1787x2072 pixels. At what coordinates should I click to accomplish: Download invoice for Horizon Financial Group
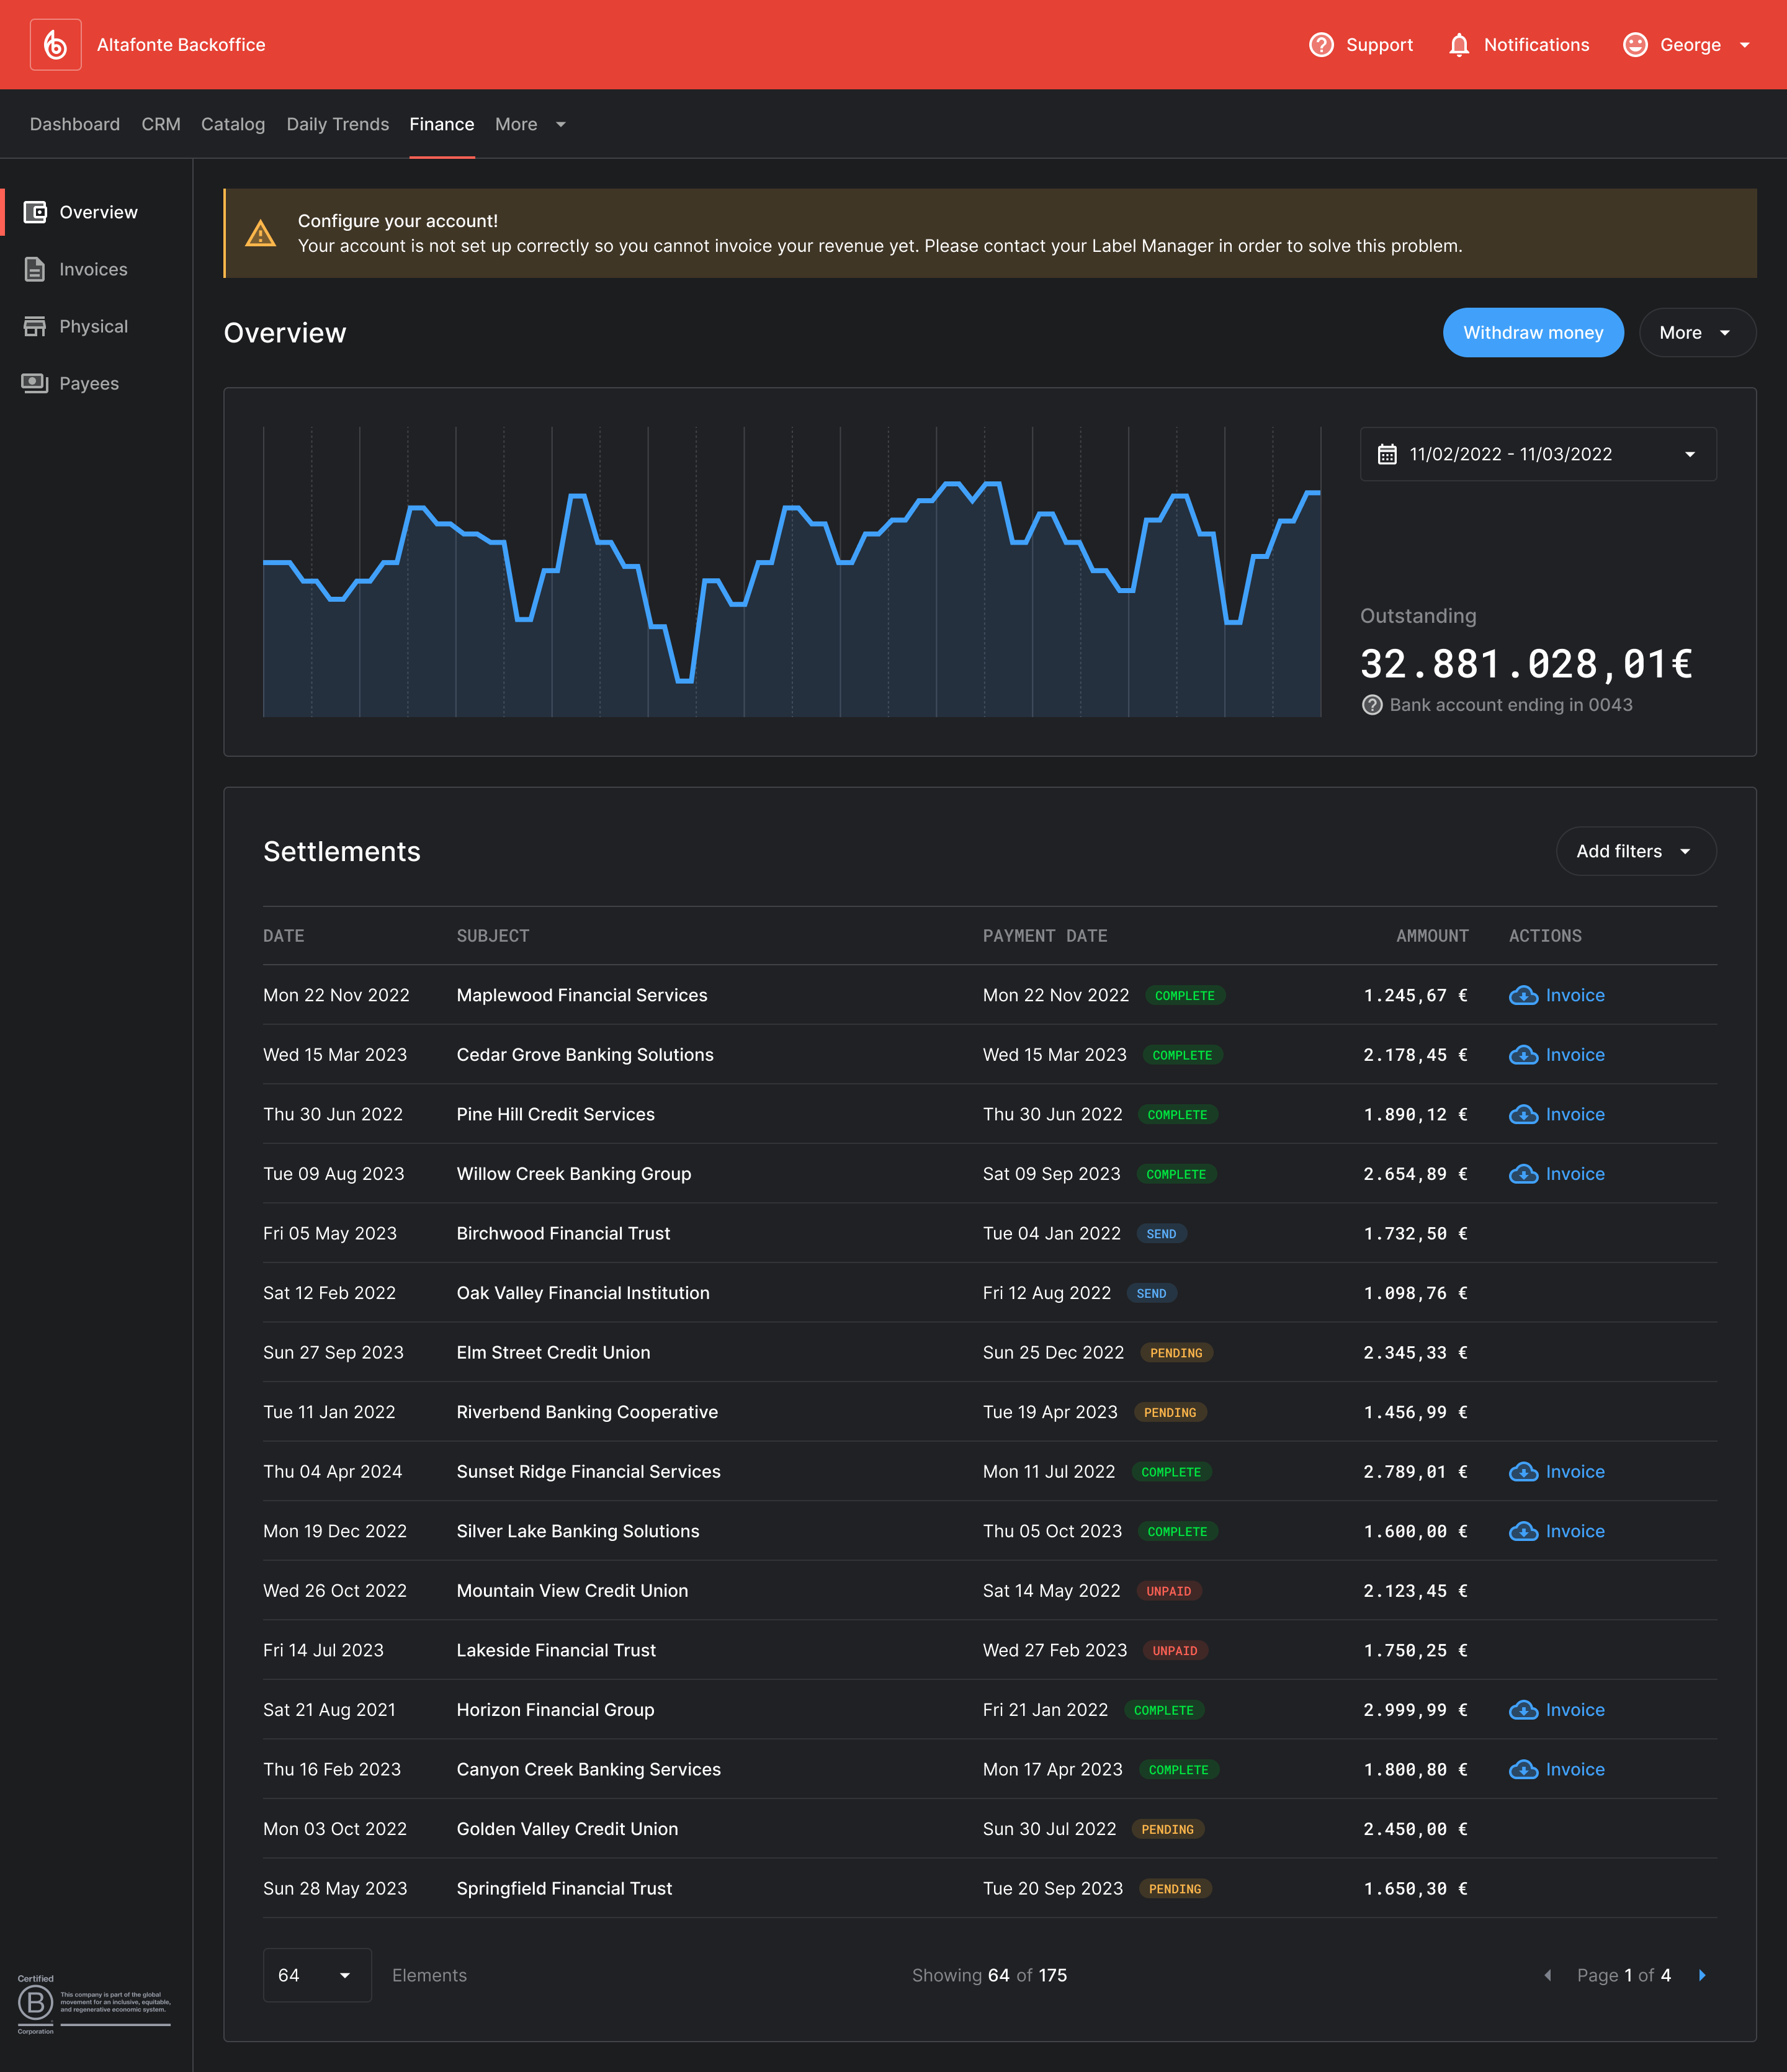pyautogui.click(x=1556, y=1710)
